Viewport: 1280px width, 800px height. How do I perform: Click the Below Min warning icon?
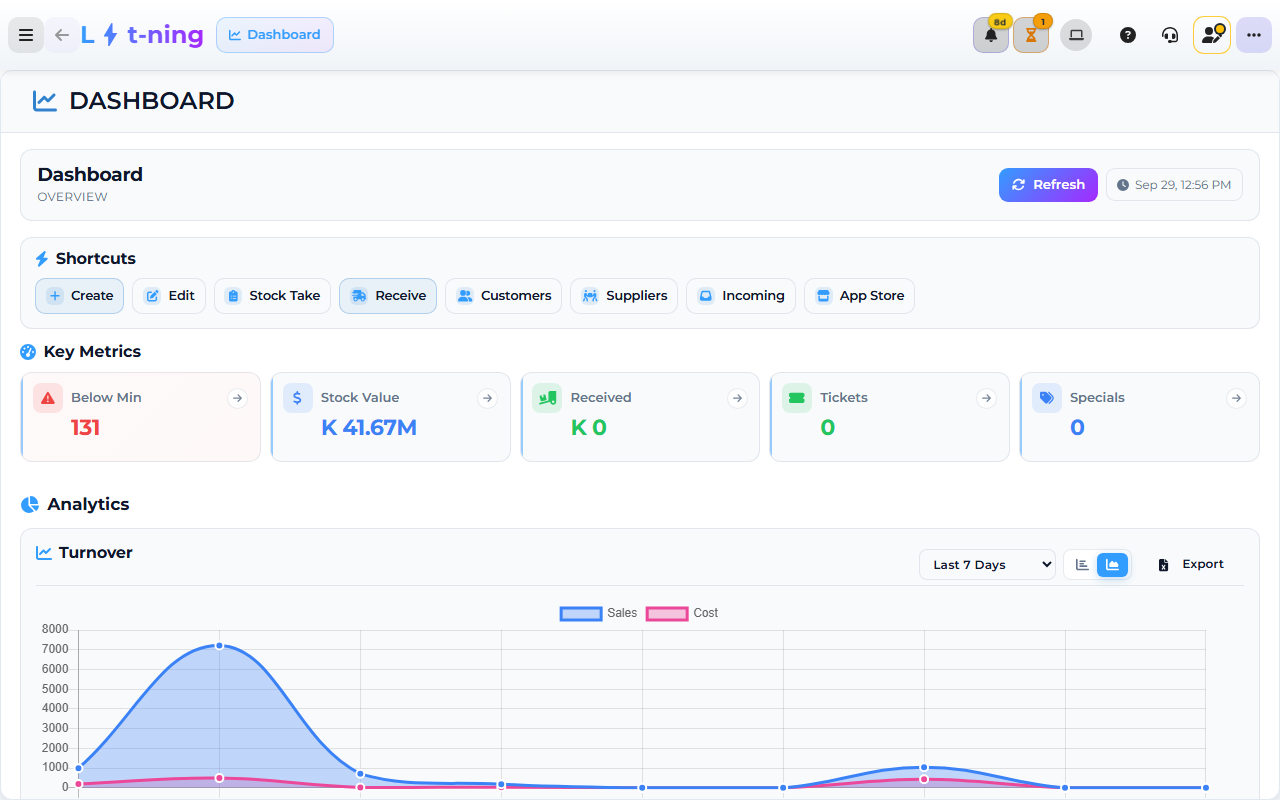coord(48,398)
